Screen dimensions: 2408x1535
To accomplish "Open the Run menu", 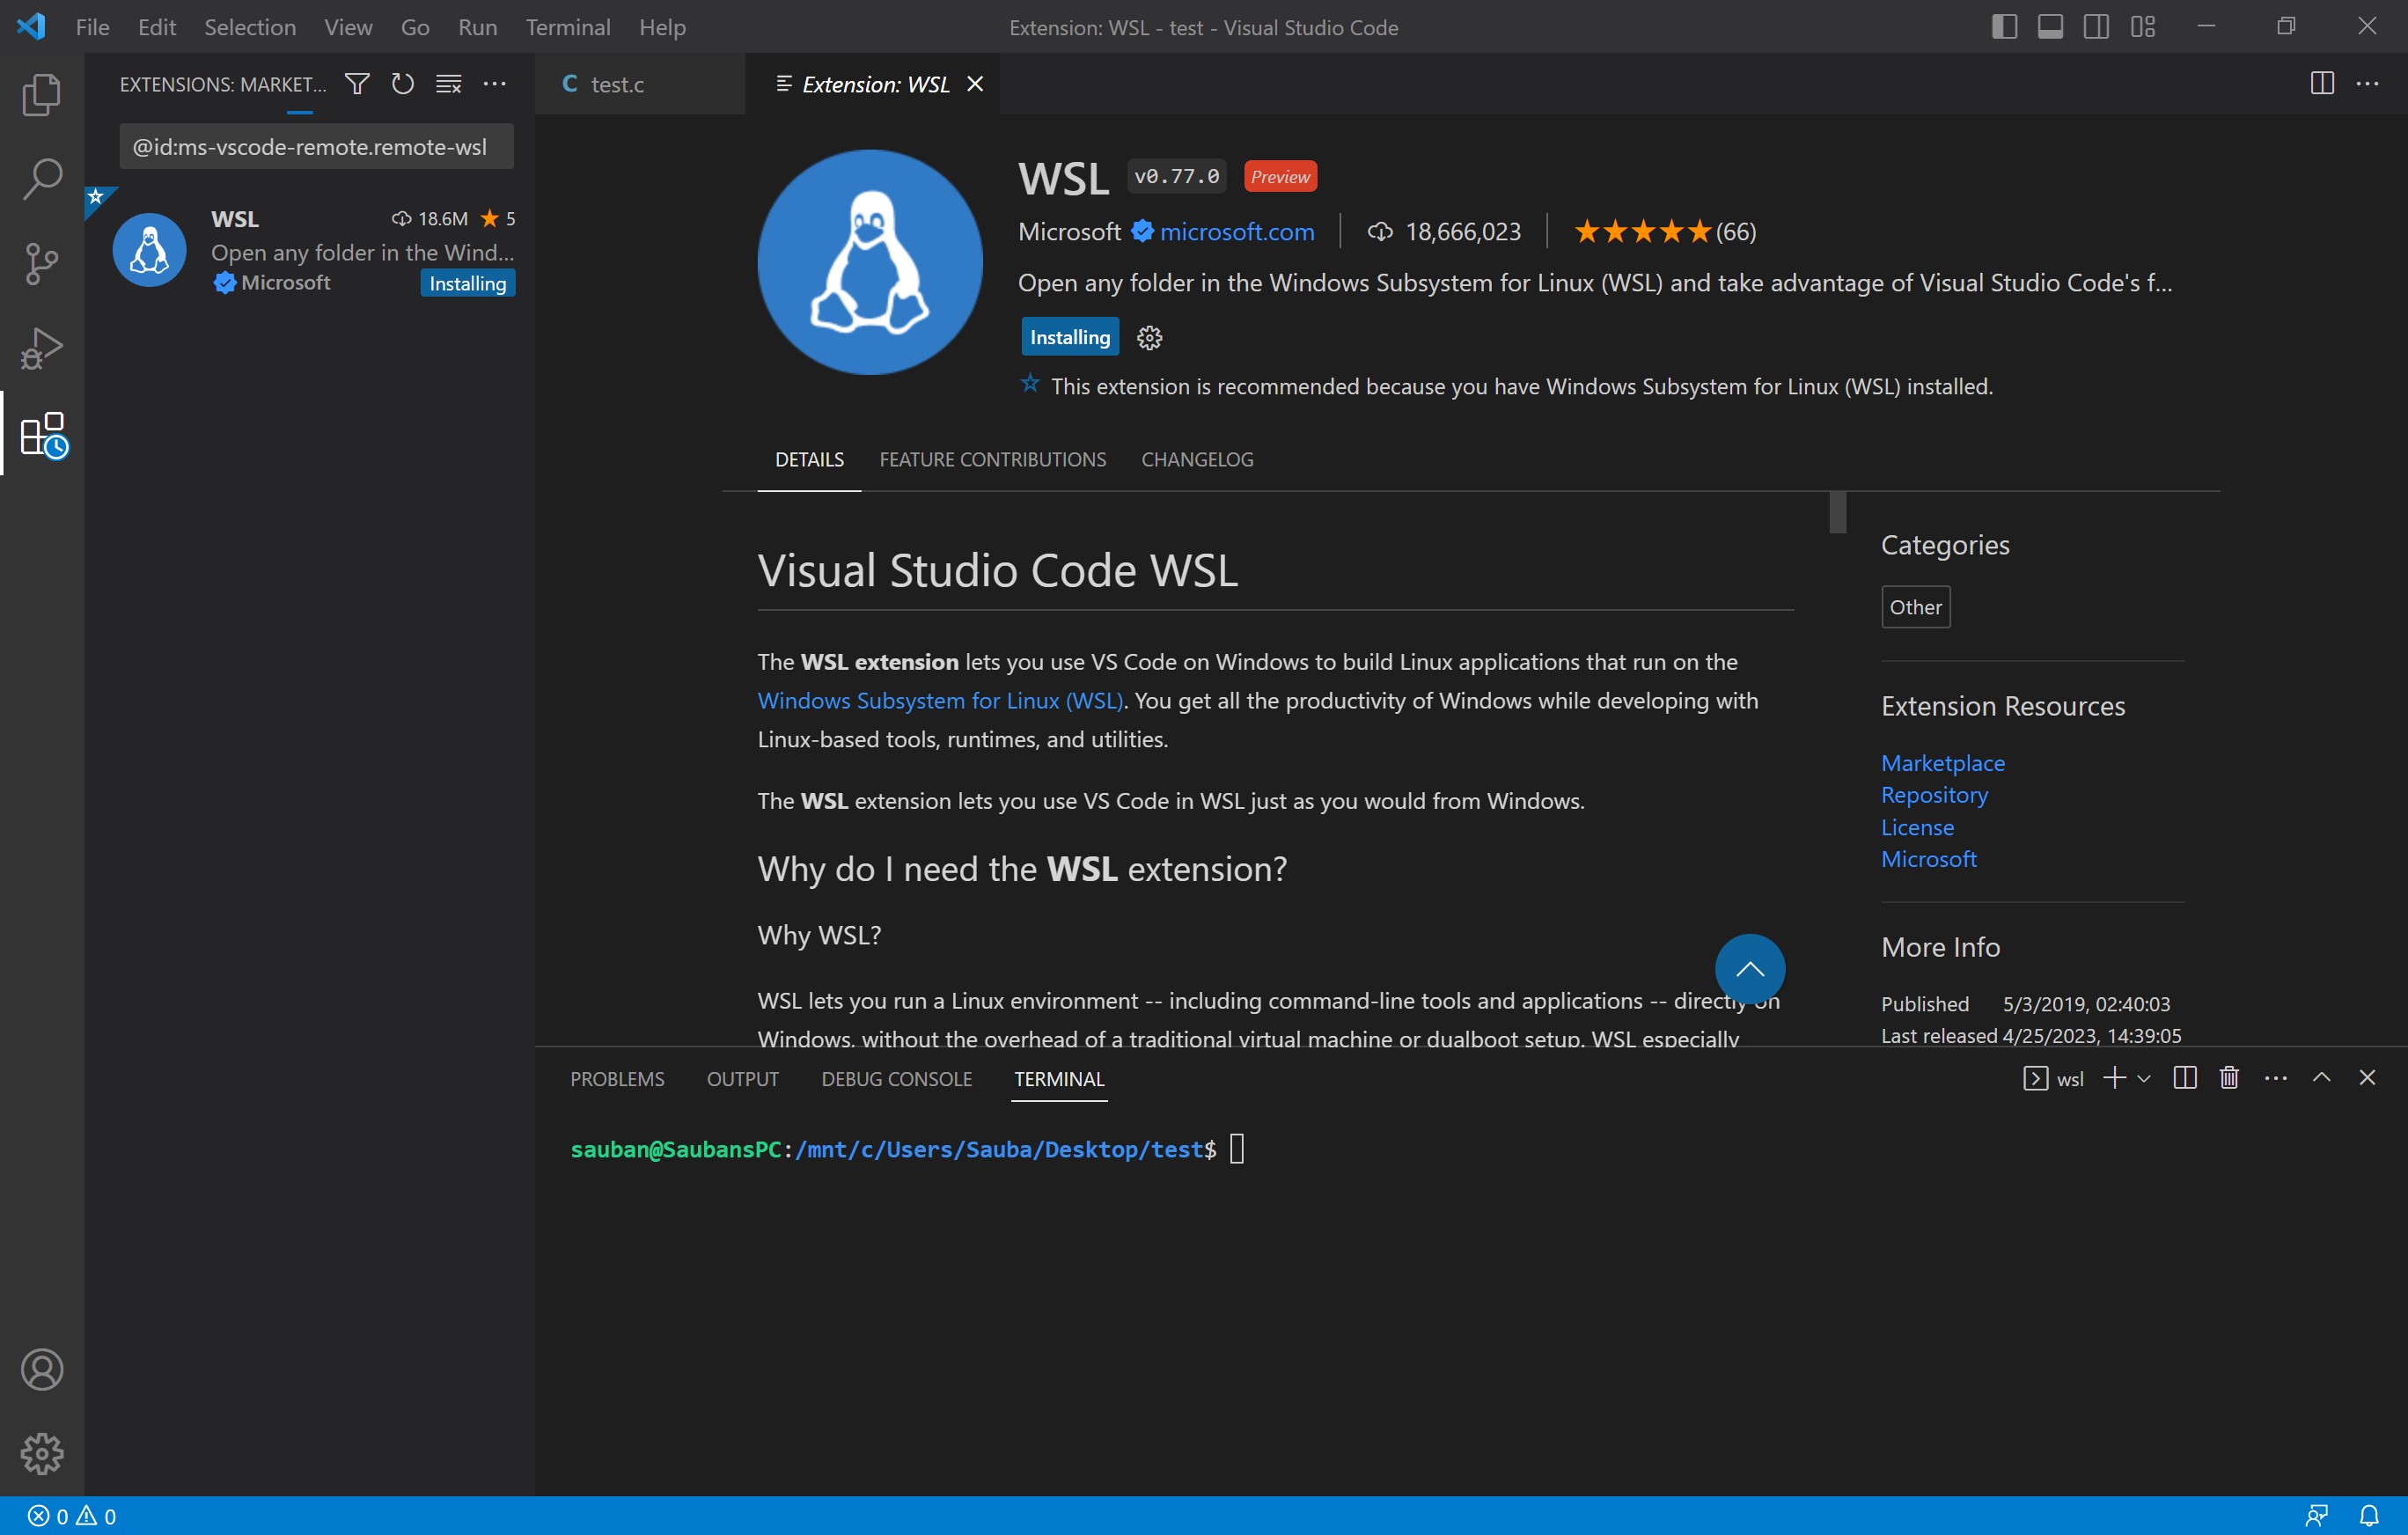I will point(477,27).
